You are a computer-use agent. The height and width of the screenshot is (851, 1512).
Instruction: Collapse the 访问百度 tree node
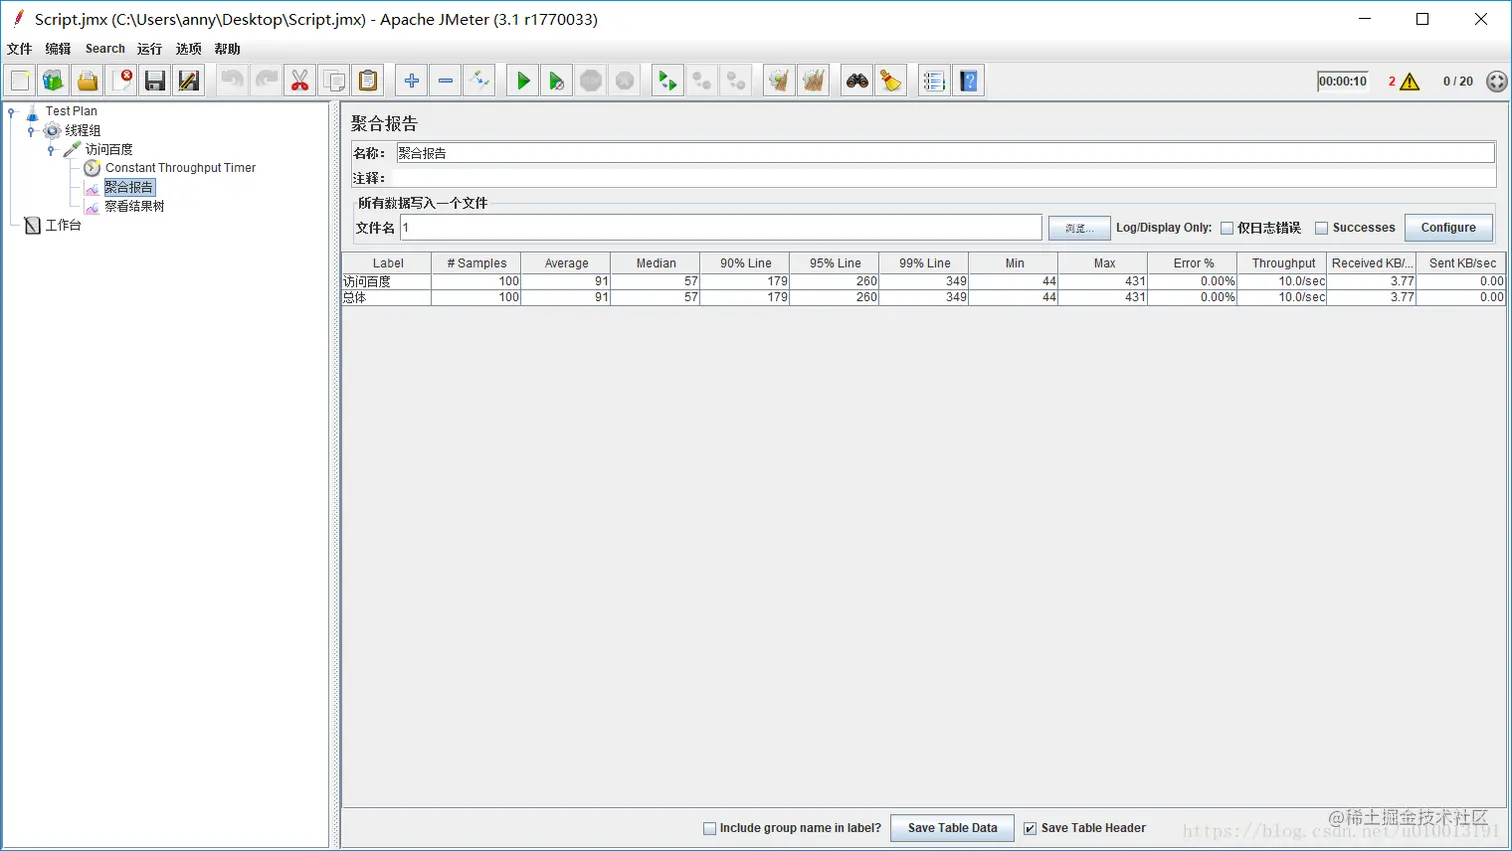tap(51, 150)
